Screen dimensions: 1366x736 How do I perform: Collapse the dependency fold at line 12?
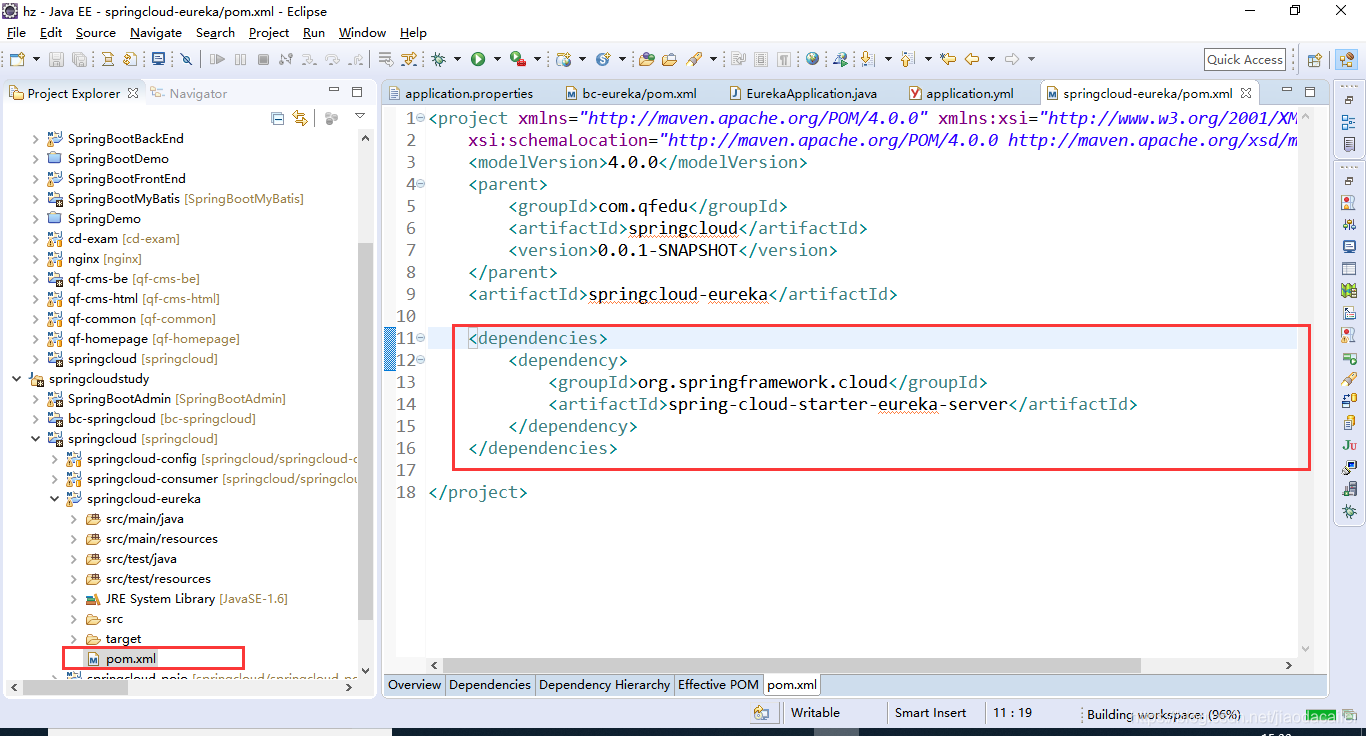click(420, 360)
